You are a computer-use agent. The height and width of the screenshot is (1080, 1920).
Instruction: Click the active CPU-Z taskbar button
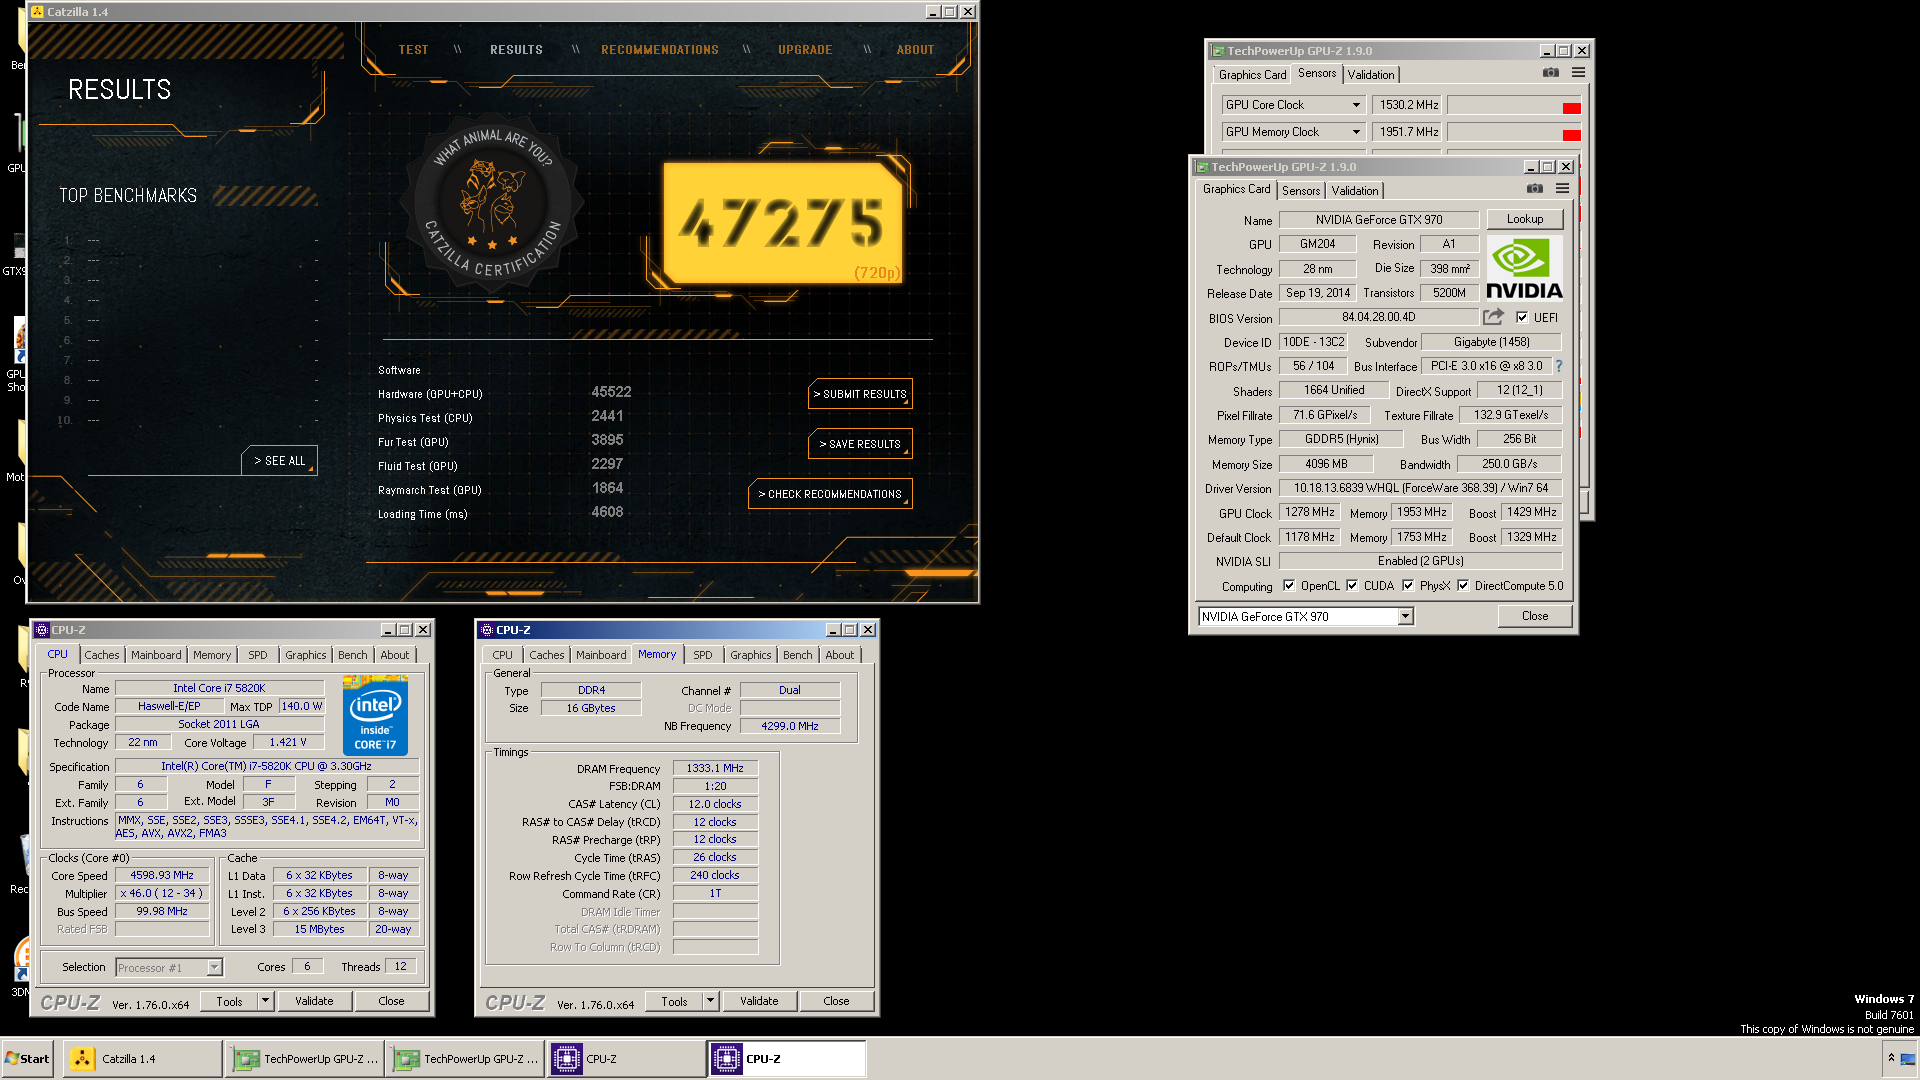(787, 1059)
